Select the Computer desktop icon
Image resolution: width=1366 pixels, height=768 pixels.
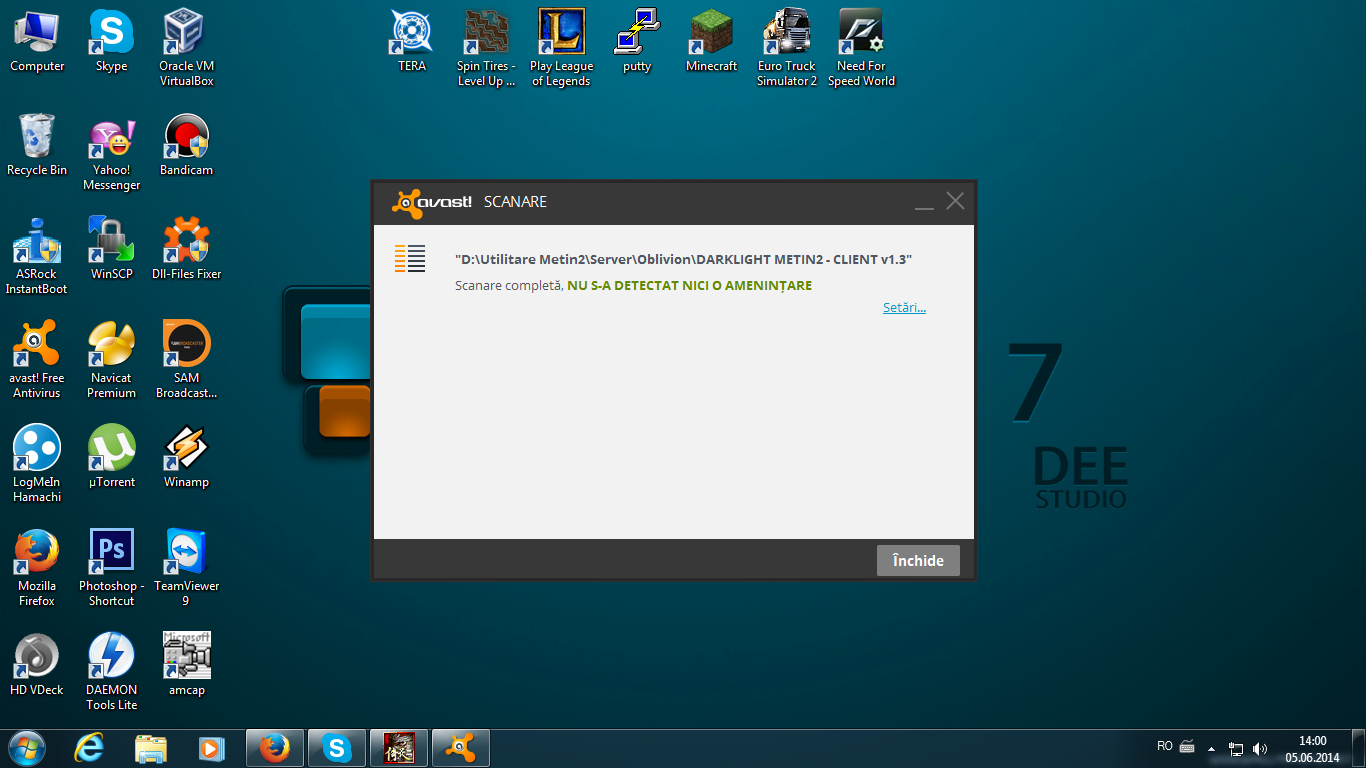click(37, 42)
